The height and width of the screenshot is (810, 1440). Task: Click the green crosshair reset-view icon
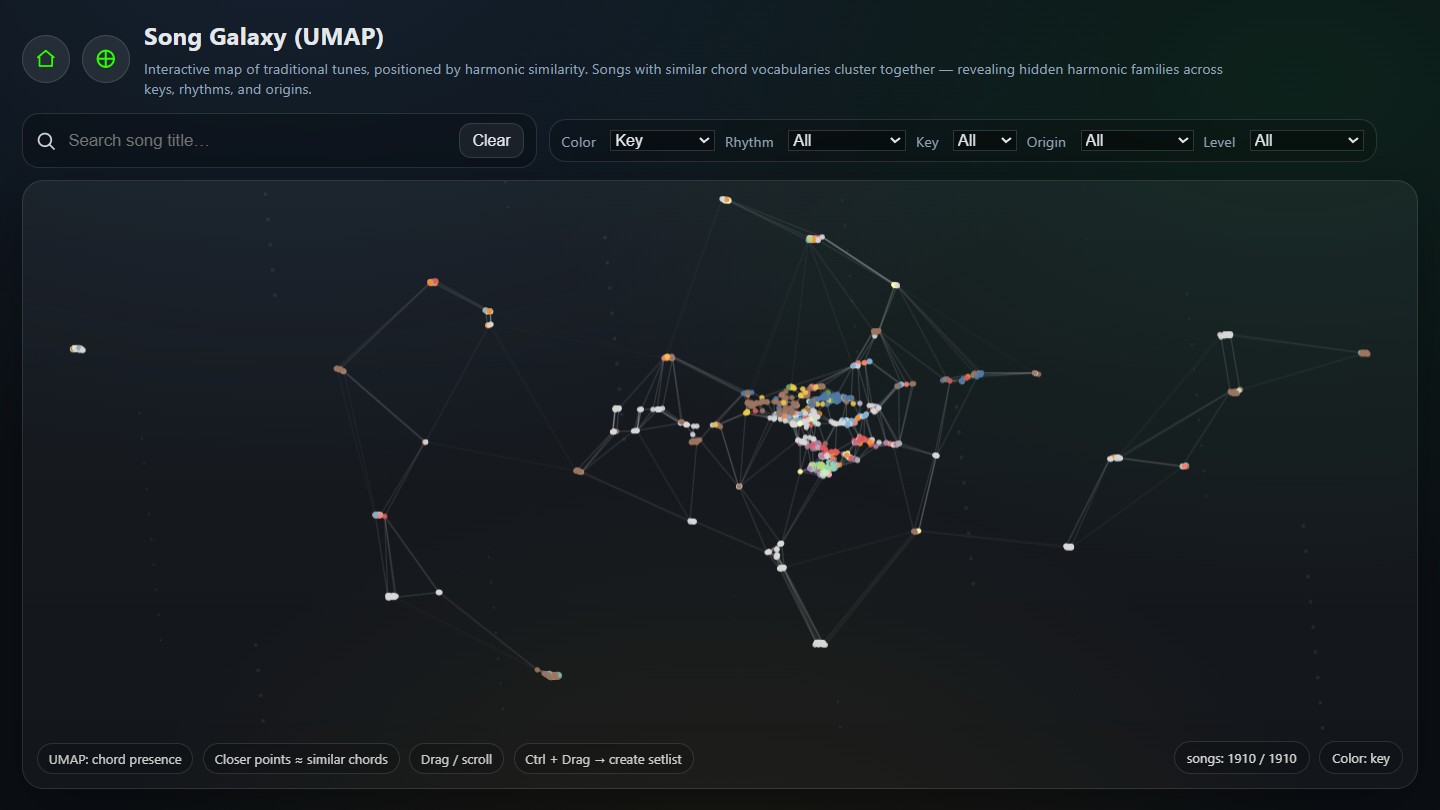[105, 58]
